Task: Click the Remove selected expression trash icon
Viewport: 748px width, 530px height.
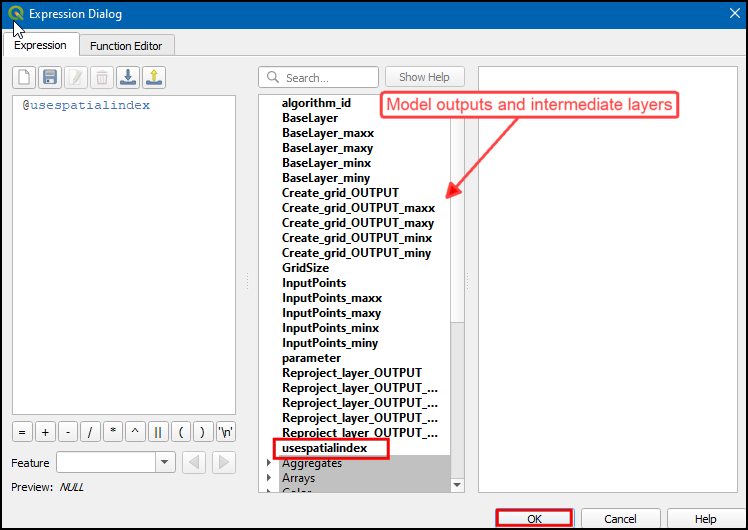Action: [102, 77]
